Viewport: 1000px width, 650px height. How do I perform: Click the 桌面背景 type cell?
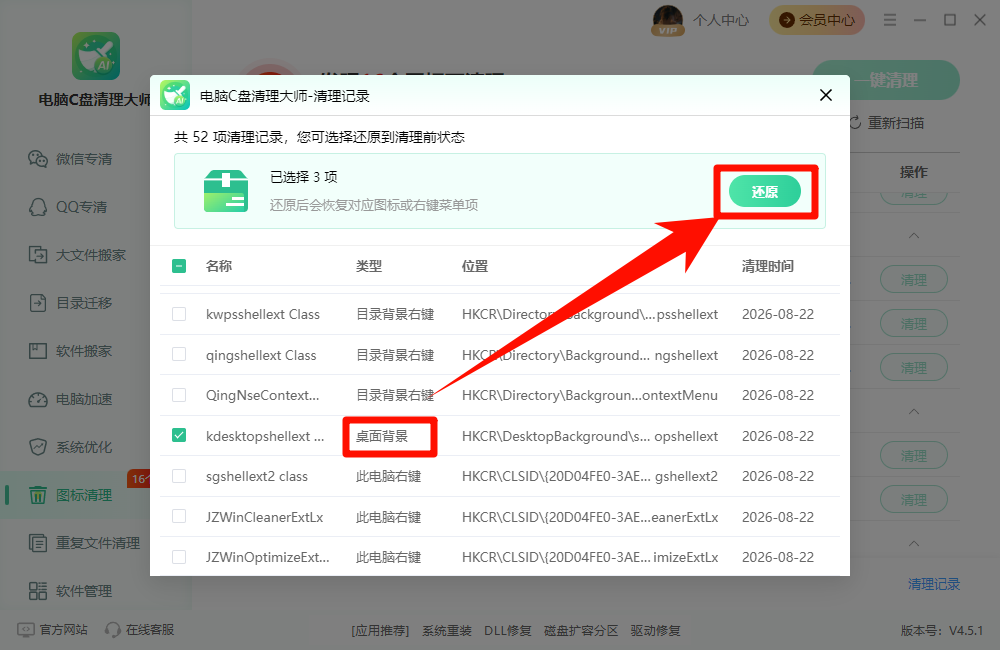(381, 436)
